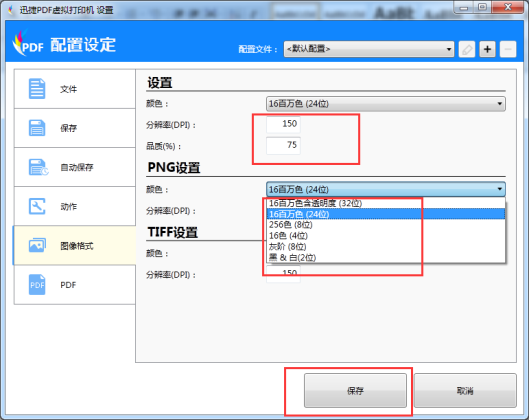Open the 自动保存 clock-disk icon
This screenshot has height=420, width=530.
click(38, 167)
